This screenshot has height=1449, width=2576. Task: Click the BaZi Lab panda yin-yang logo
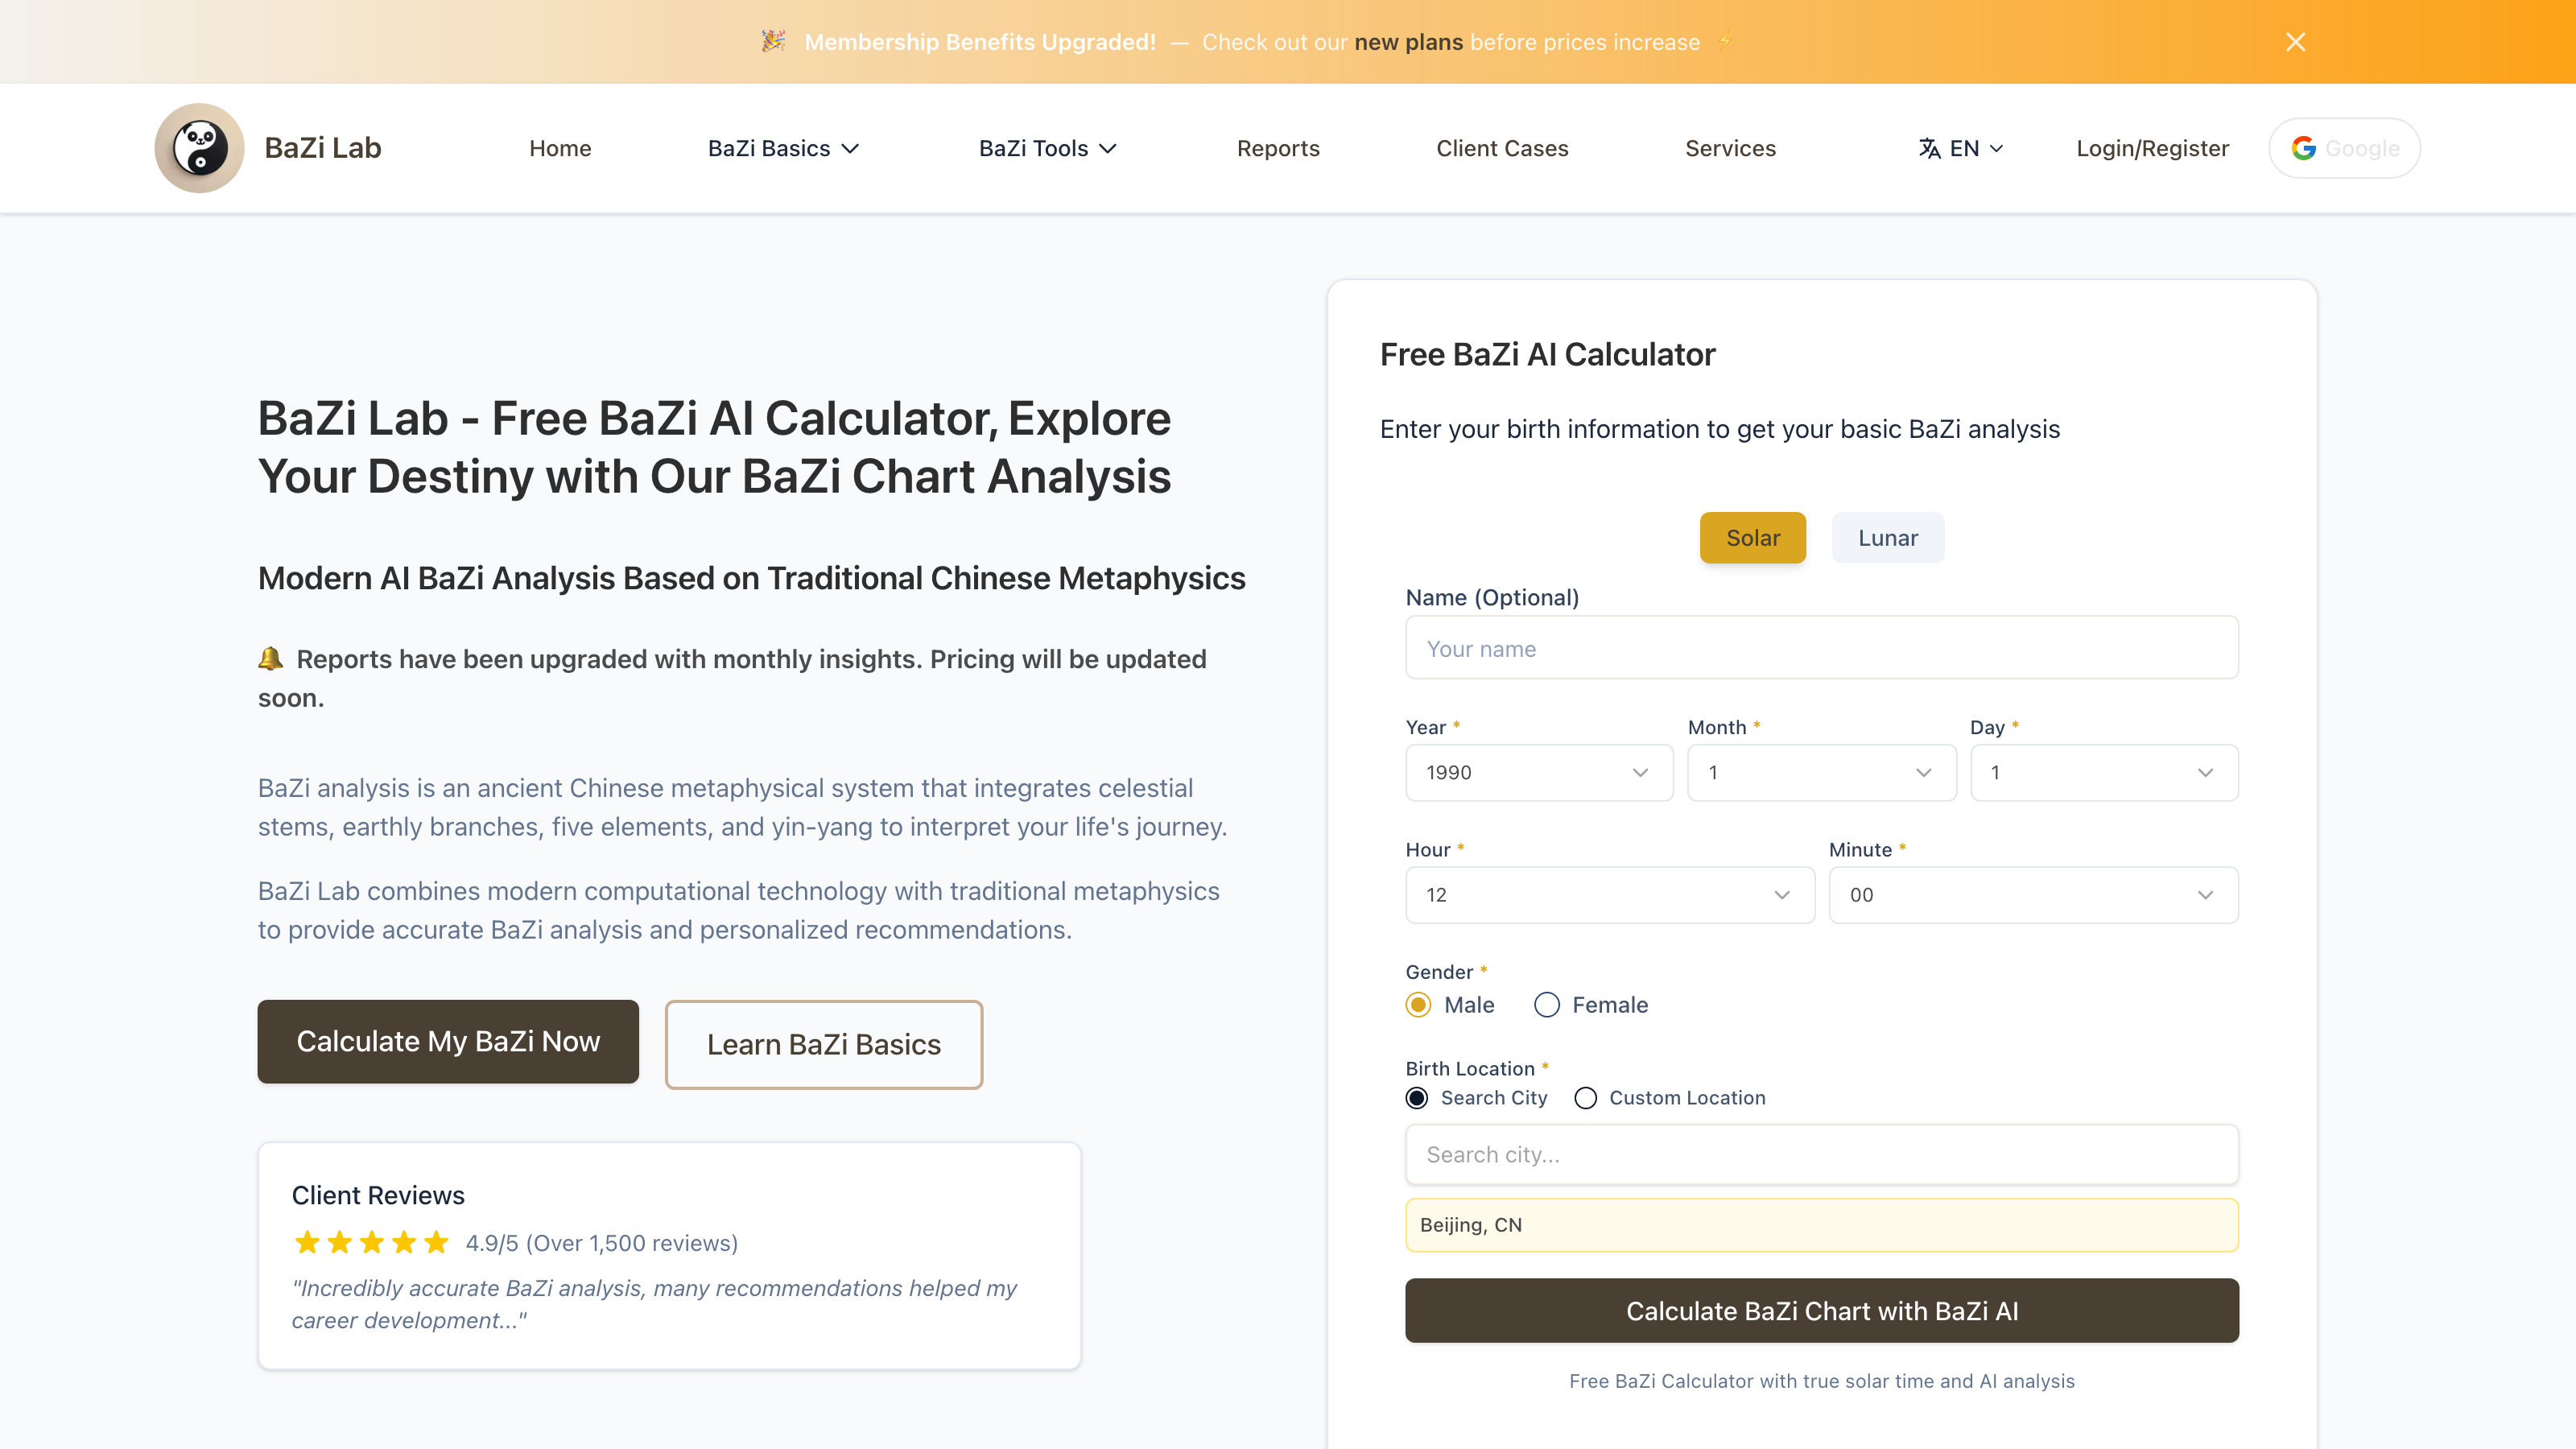(x=199, y=147)
